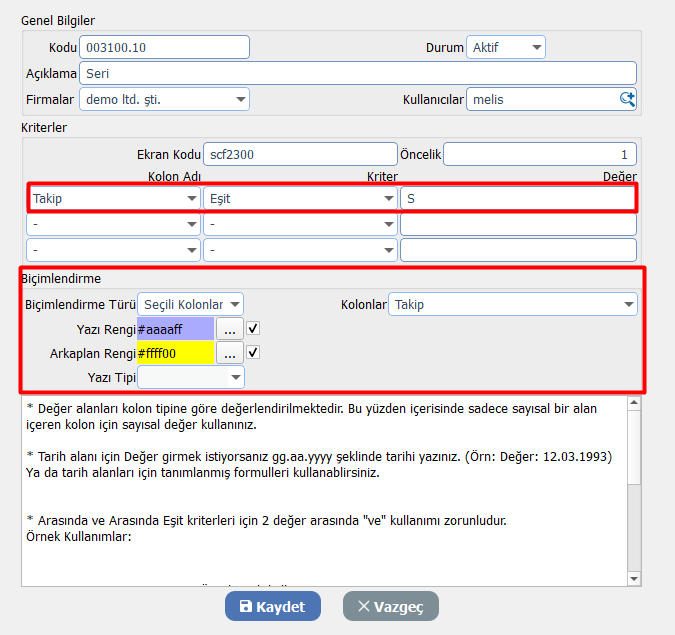Click the Açıklama field containing Seri
Screen dimensions: 675x635
(358, 73)
